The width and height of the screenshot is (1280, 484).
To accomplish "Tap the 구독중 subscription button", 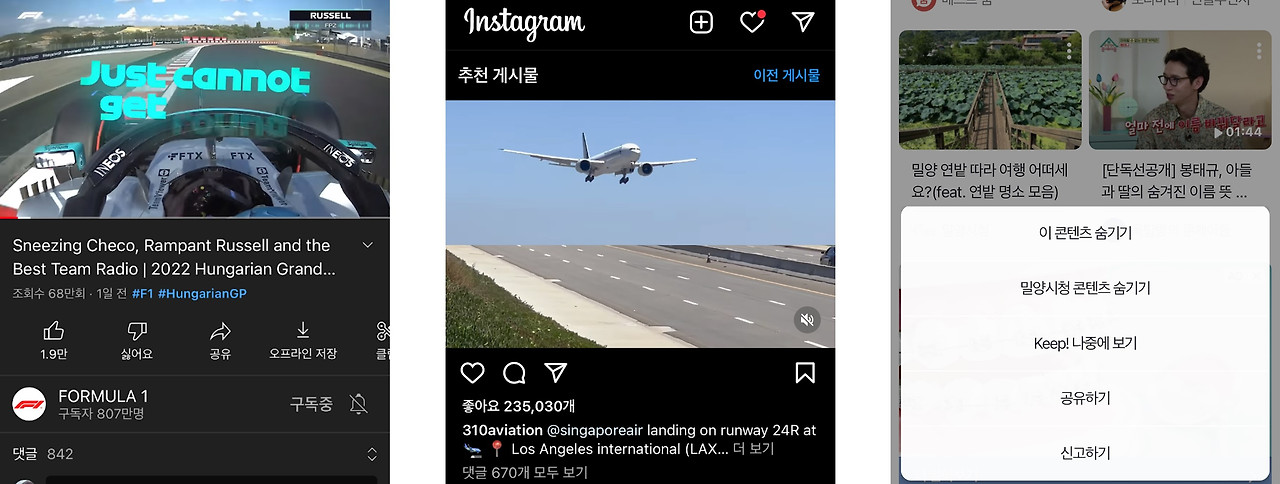I will coord(311,404).
